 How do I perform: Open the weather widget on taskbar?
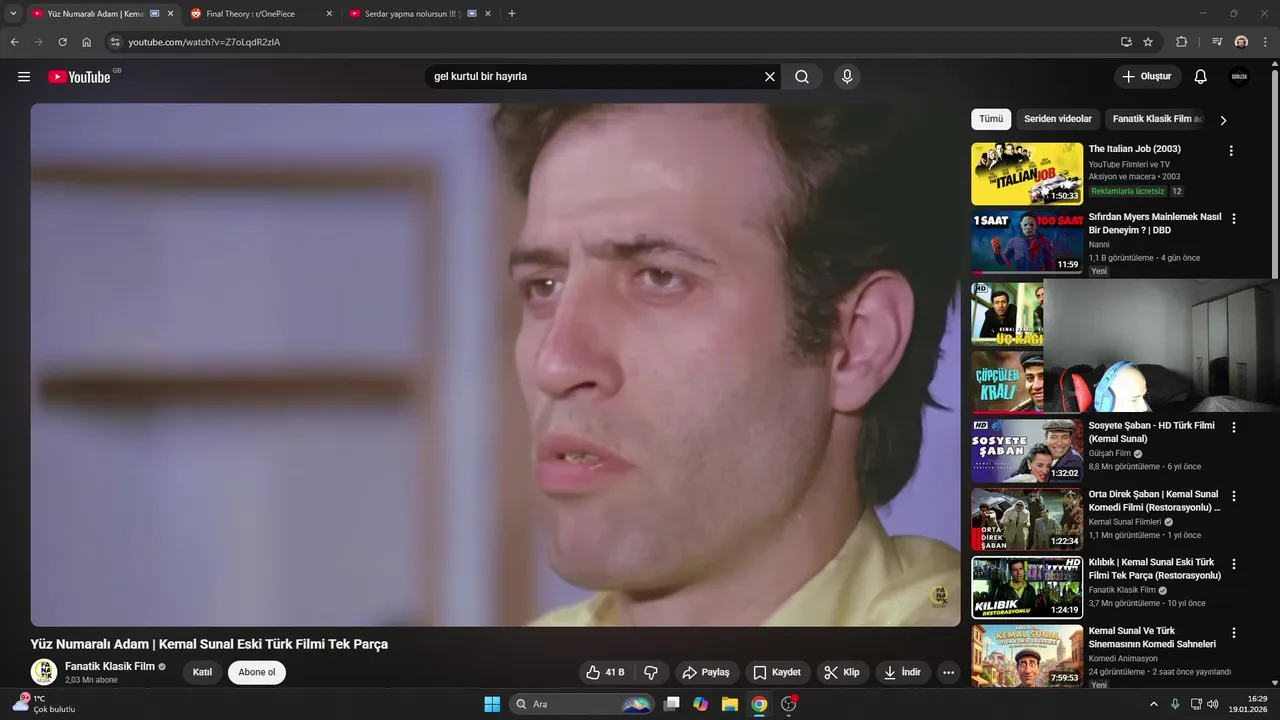click(45, 704)
